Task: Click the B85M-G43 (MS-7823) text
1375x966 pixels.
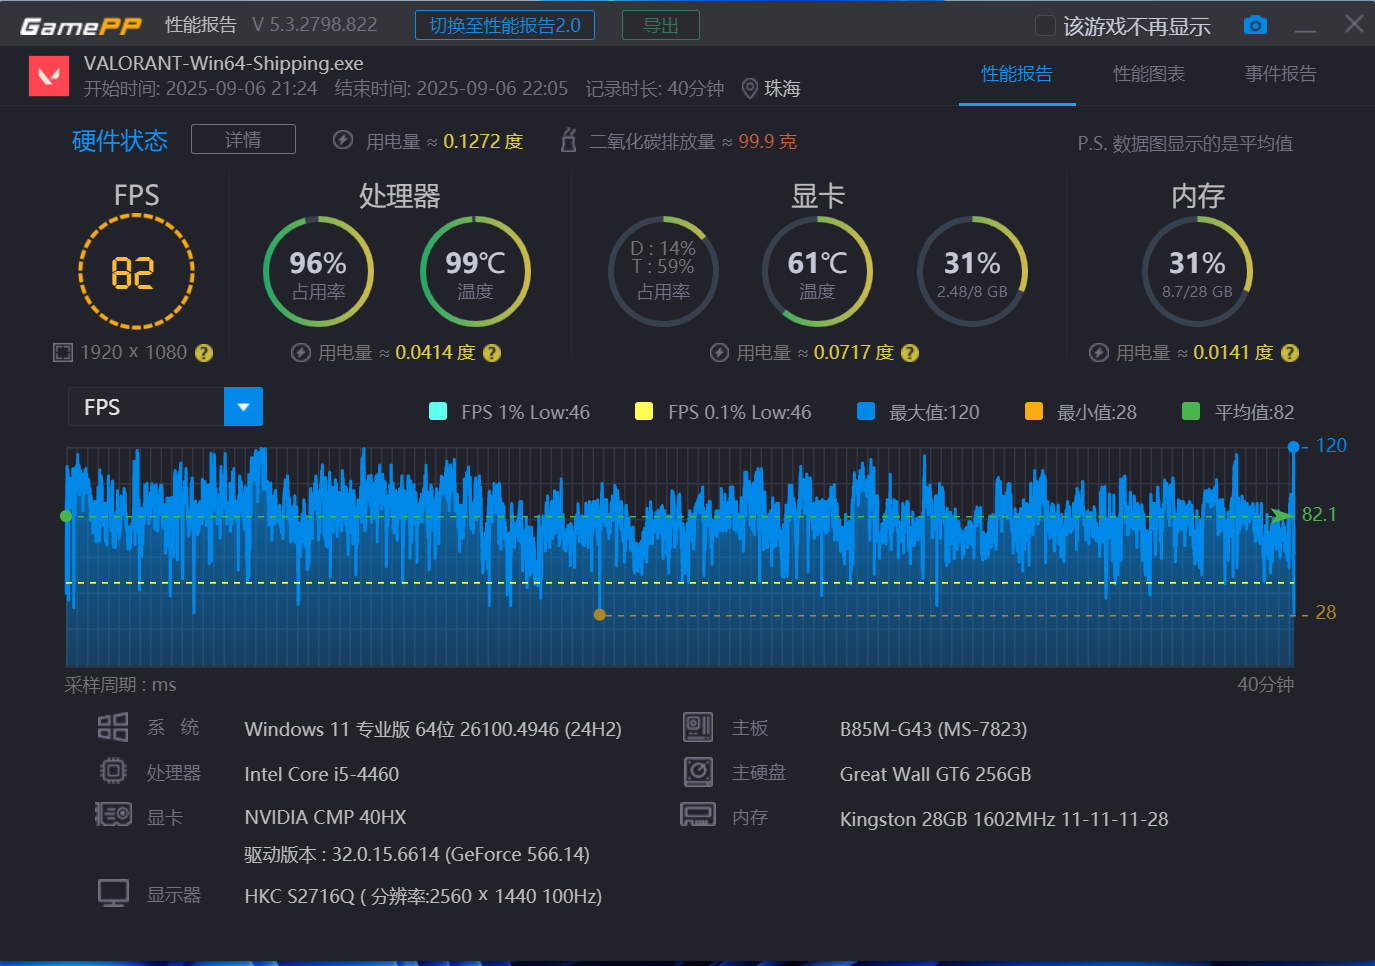Action: point(934,729)
